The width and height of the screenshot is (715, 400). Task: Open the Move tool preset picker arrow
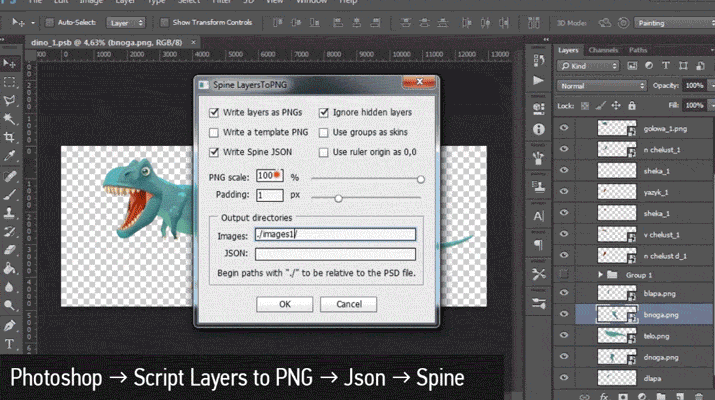point(32,23)
